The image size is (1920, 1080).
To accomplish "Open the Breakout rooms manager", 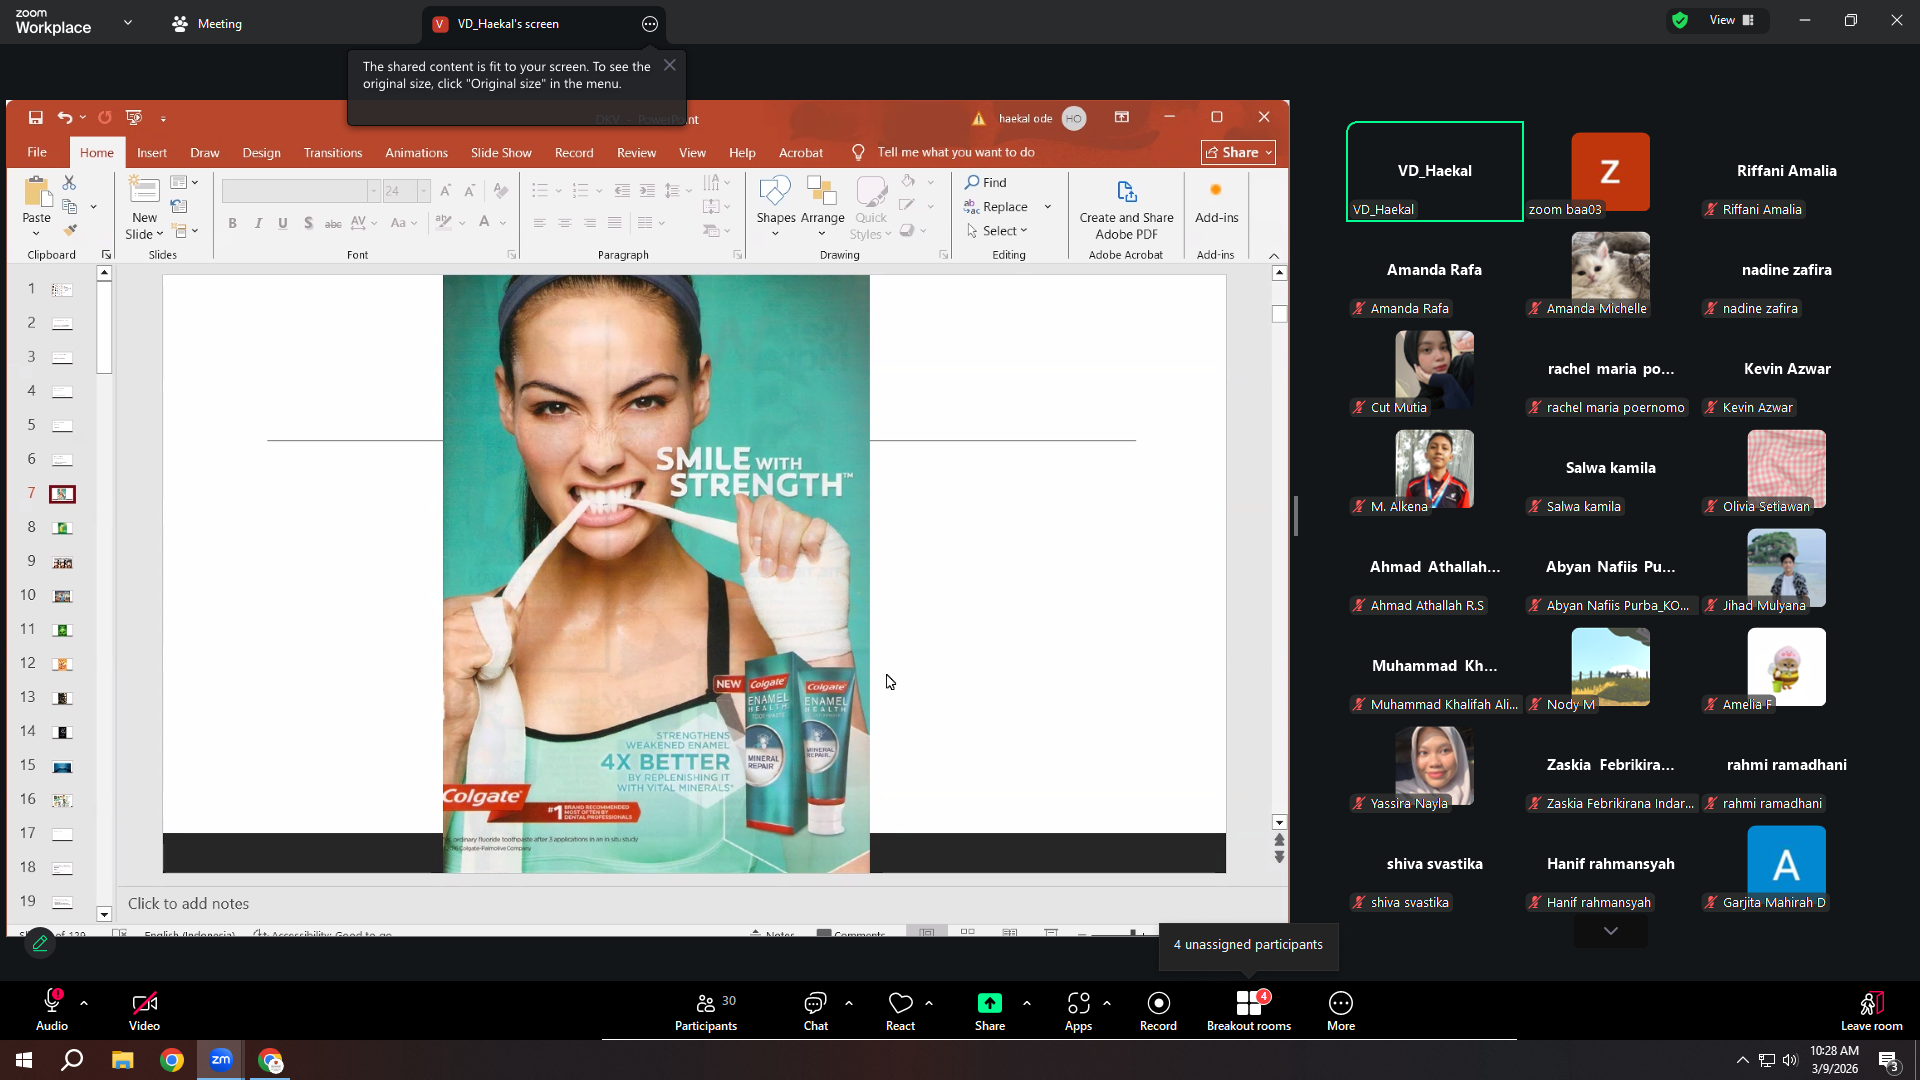I will pyautogui.click(x=1248, y=1011).
